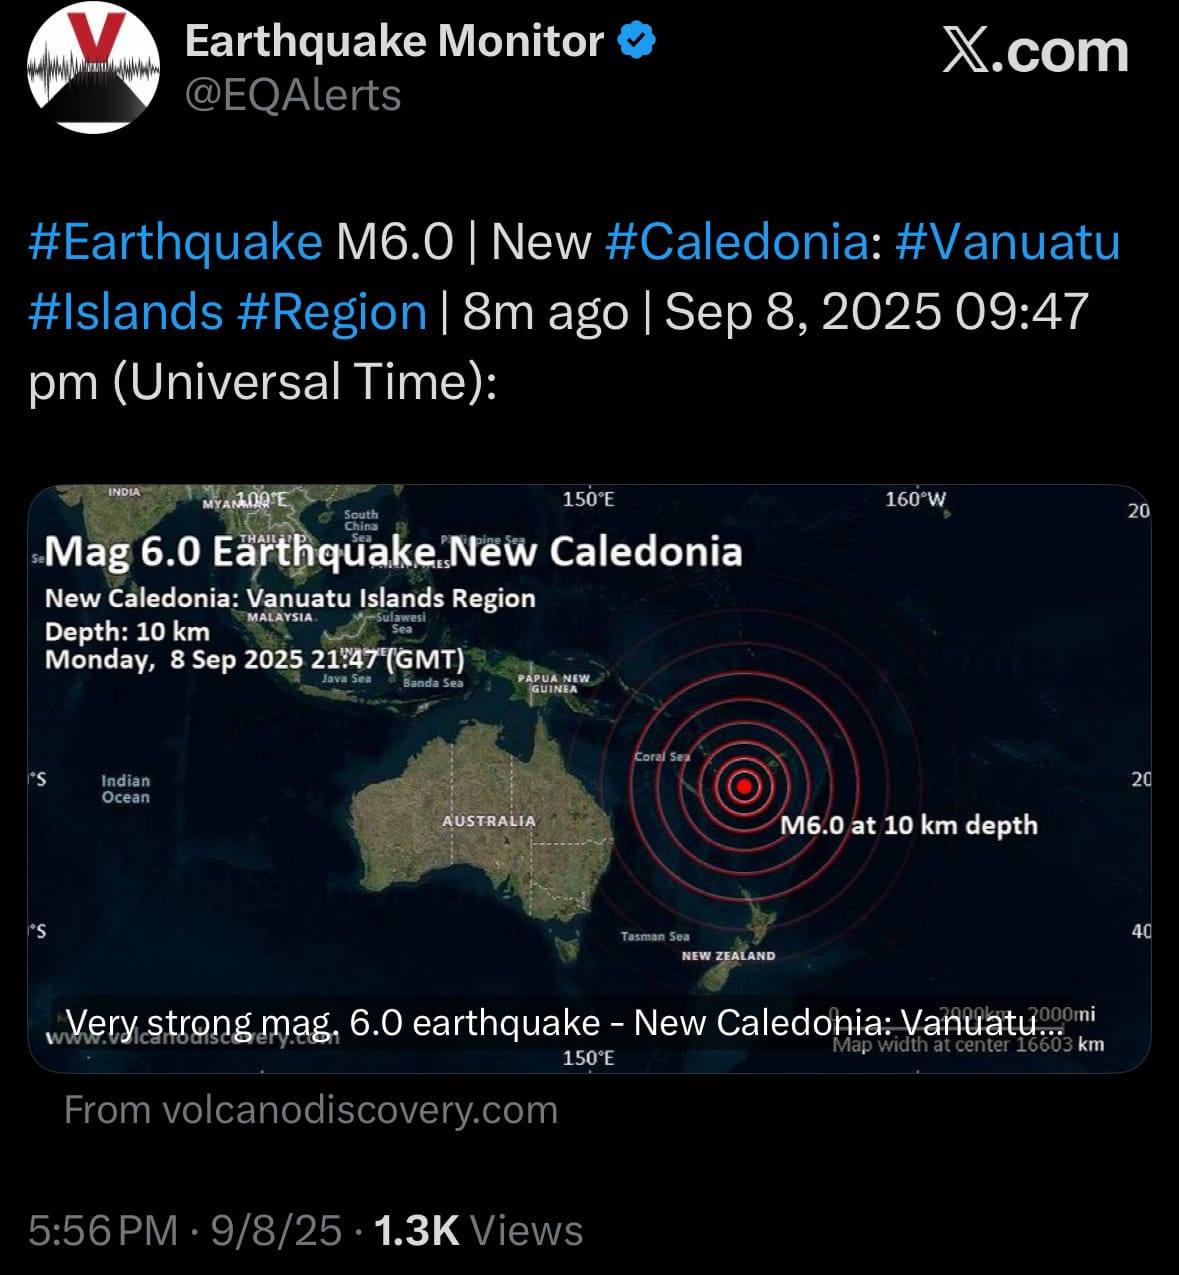View the 1.3K Views count
Screen dimensions: 1179x1275
point(478,1231)
